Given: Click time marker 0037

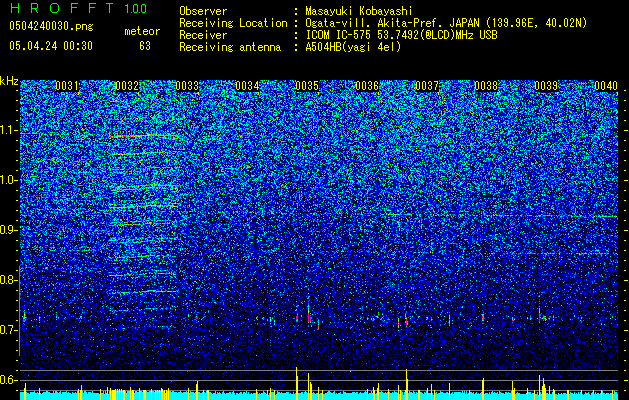Looking at the screenshot, I should (x=427, y=86).
